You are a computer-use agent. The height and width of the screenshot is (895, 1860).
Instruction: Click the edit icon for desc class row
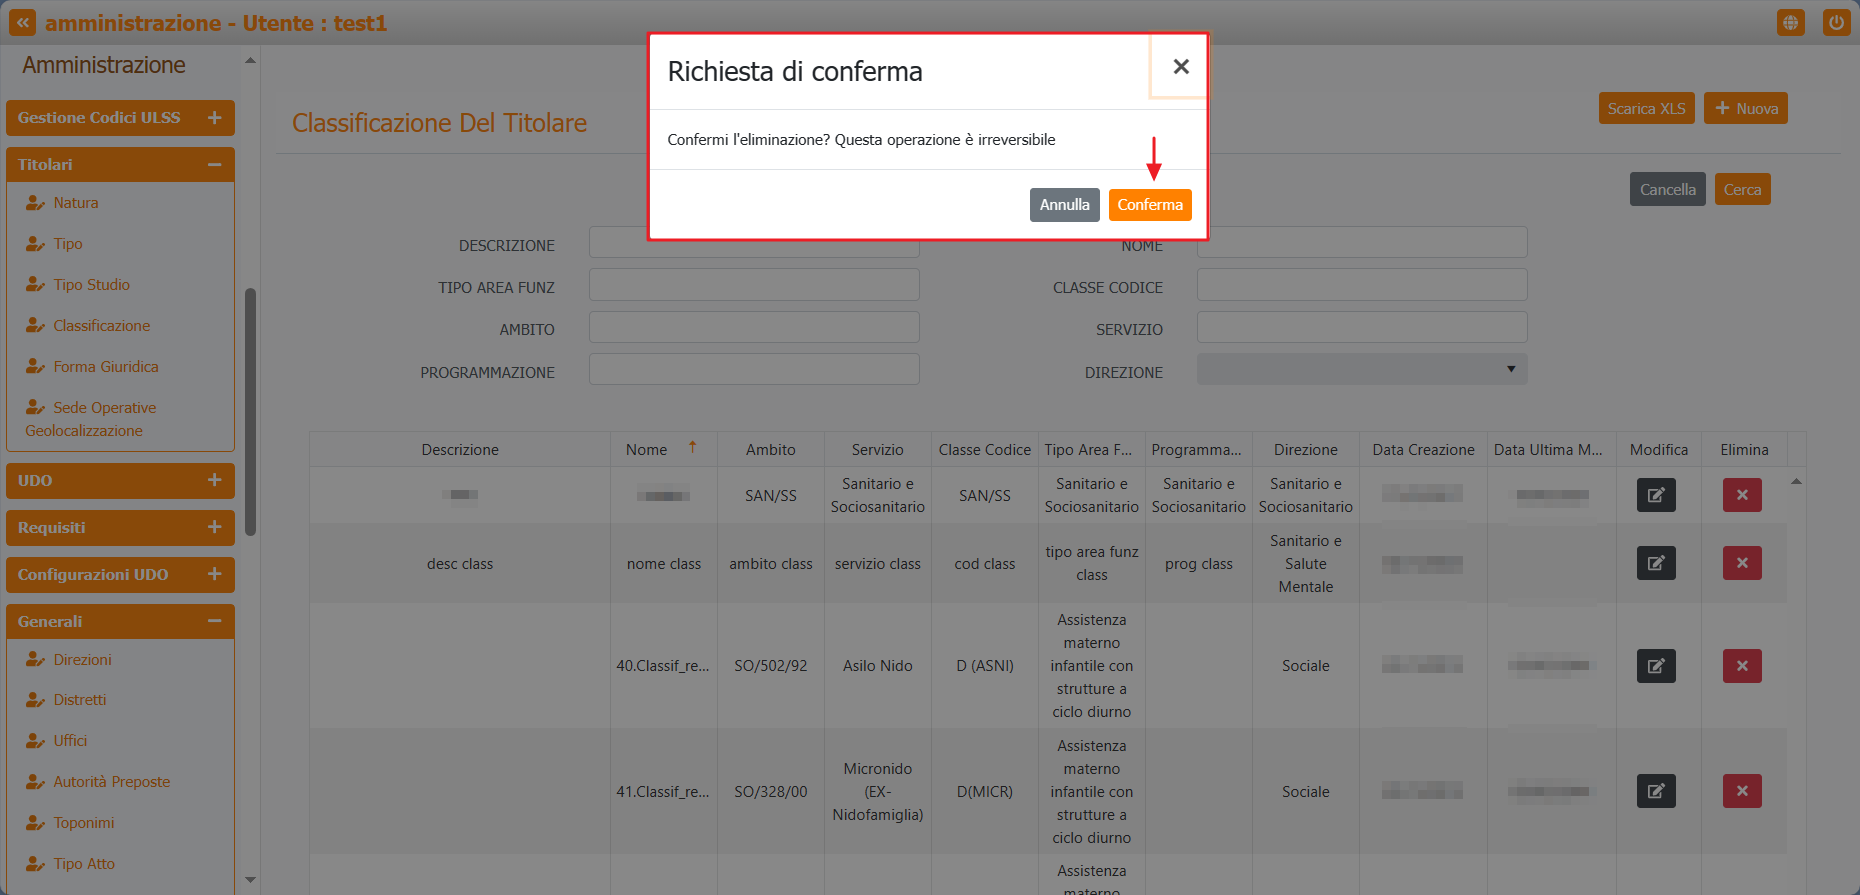pos(1656,563)
